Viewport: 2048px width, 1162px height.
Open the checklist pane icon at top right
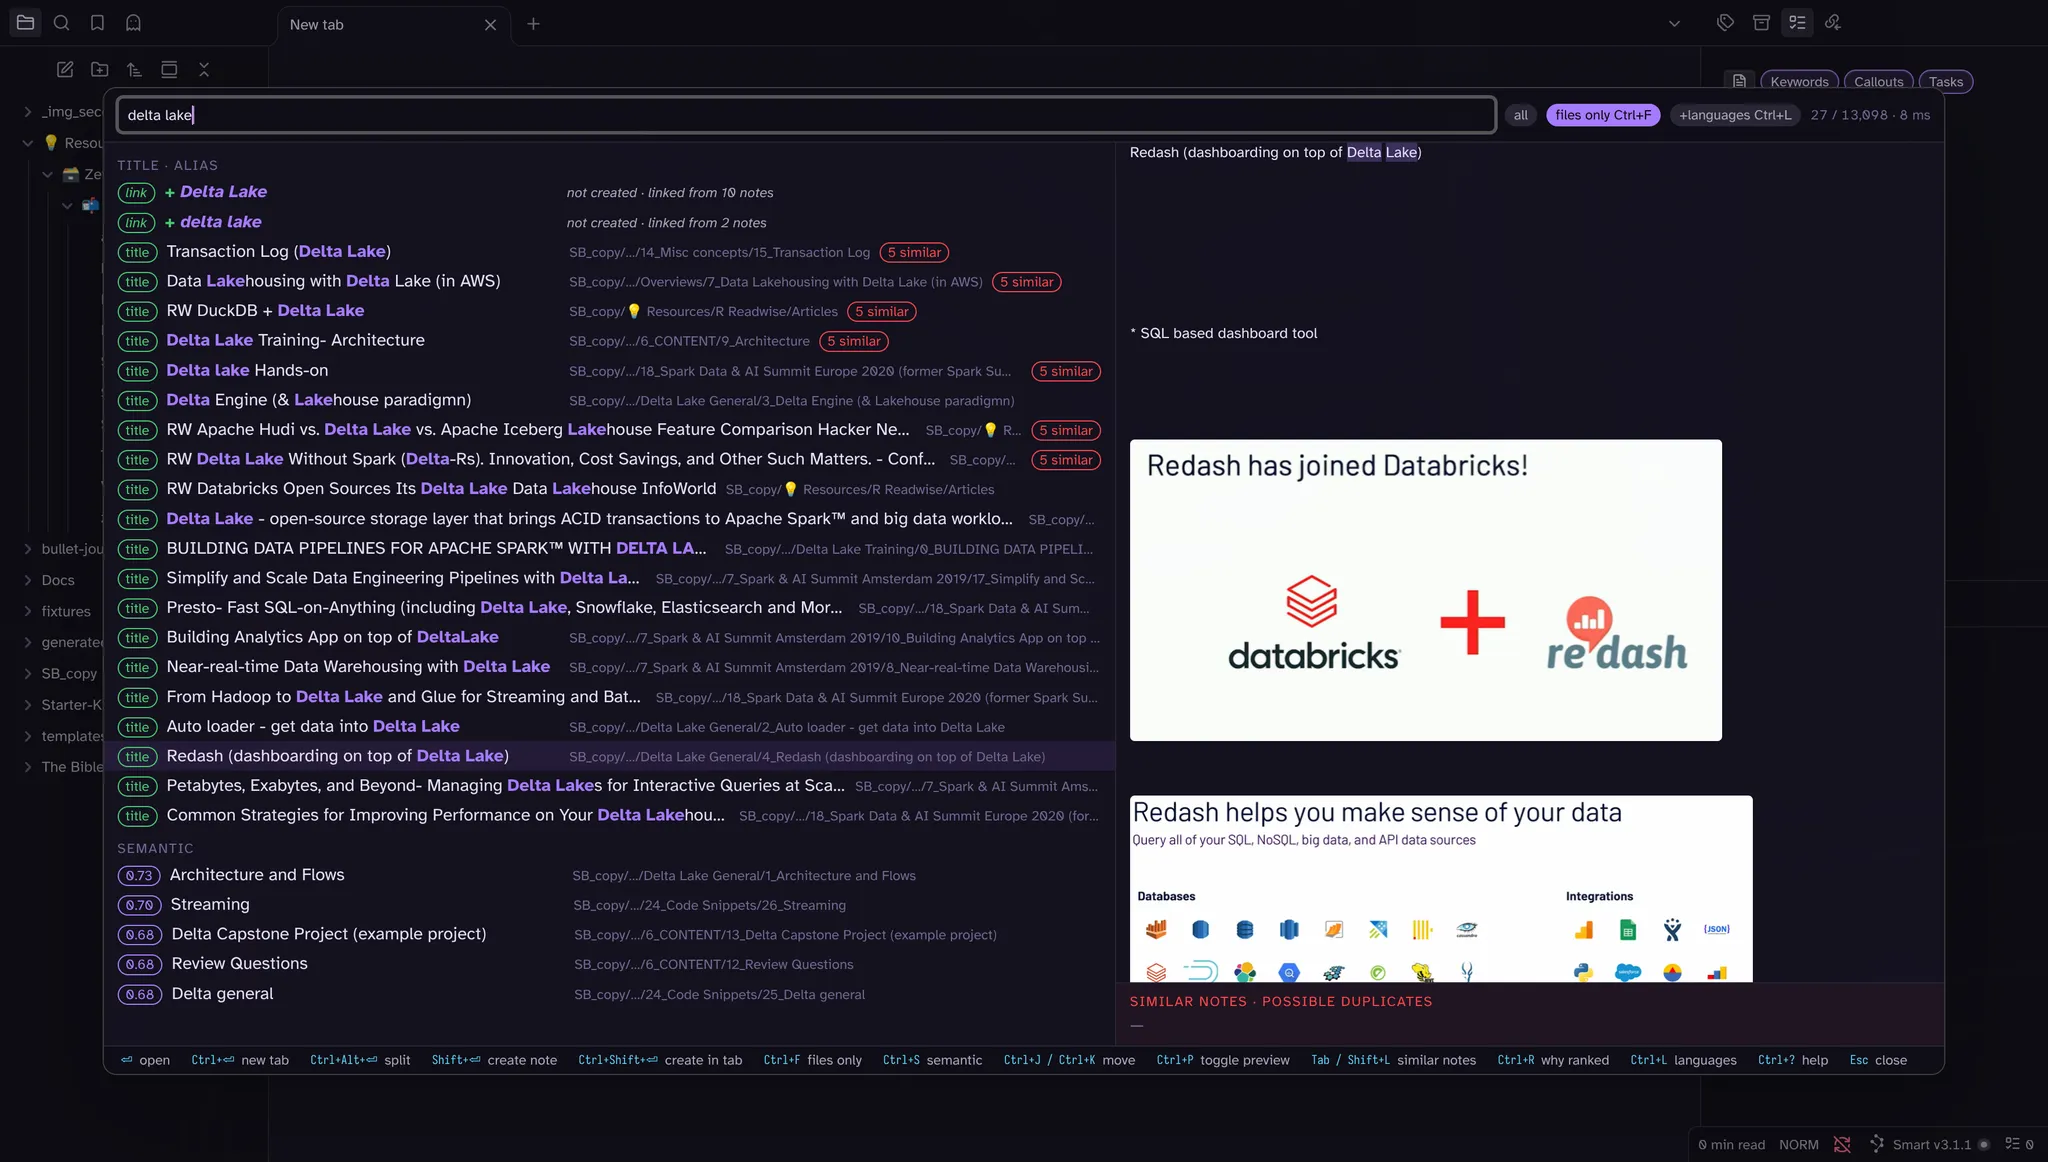click(1797, 22)
